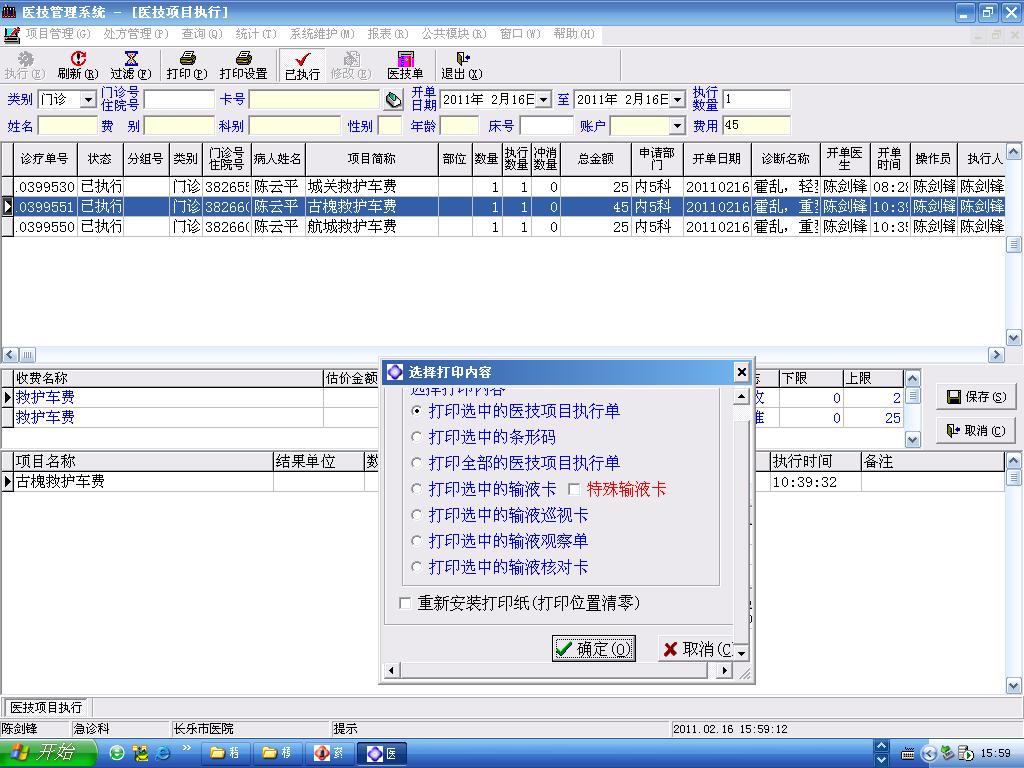Screen dimensions: 1024x768
Task: Open the 系统维护 menu
Action: coord(322,34)
